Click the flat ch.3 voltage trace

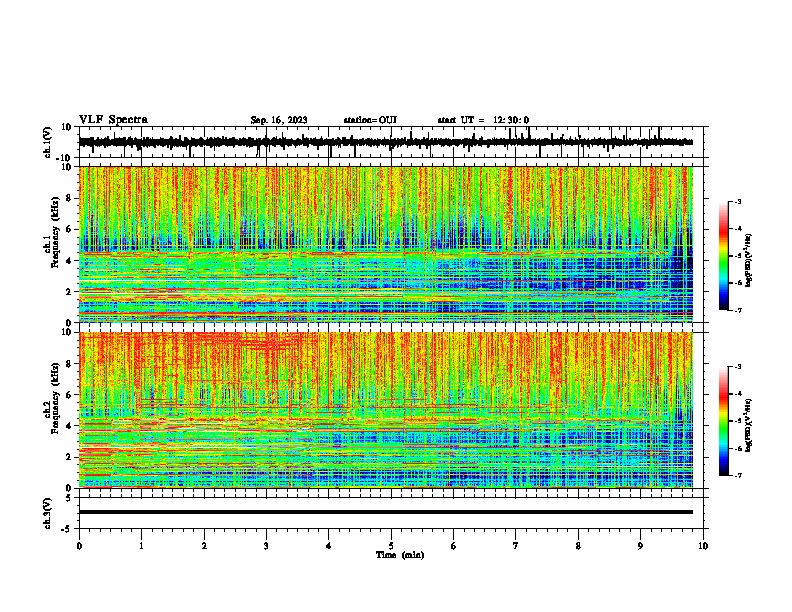click(x=386, y=512)
